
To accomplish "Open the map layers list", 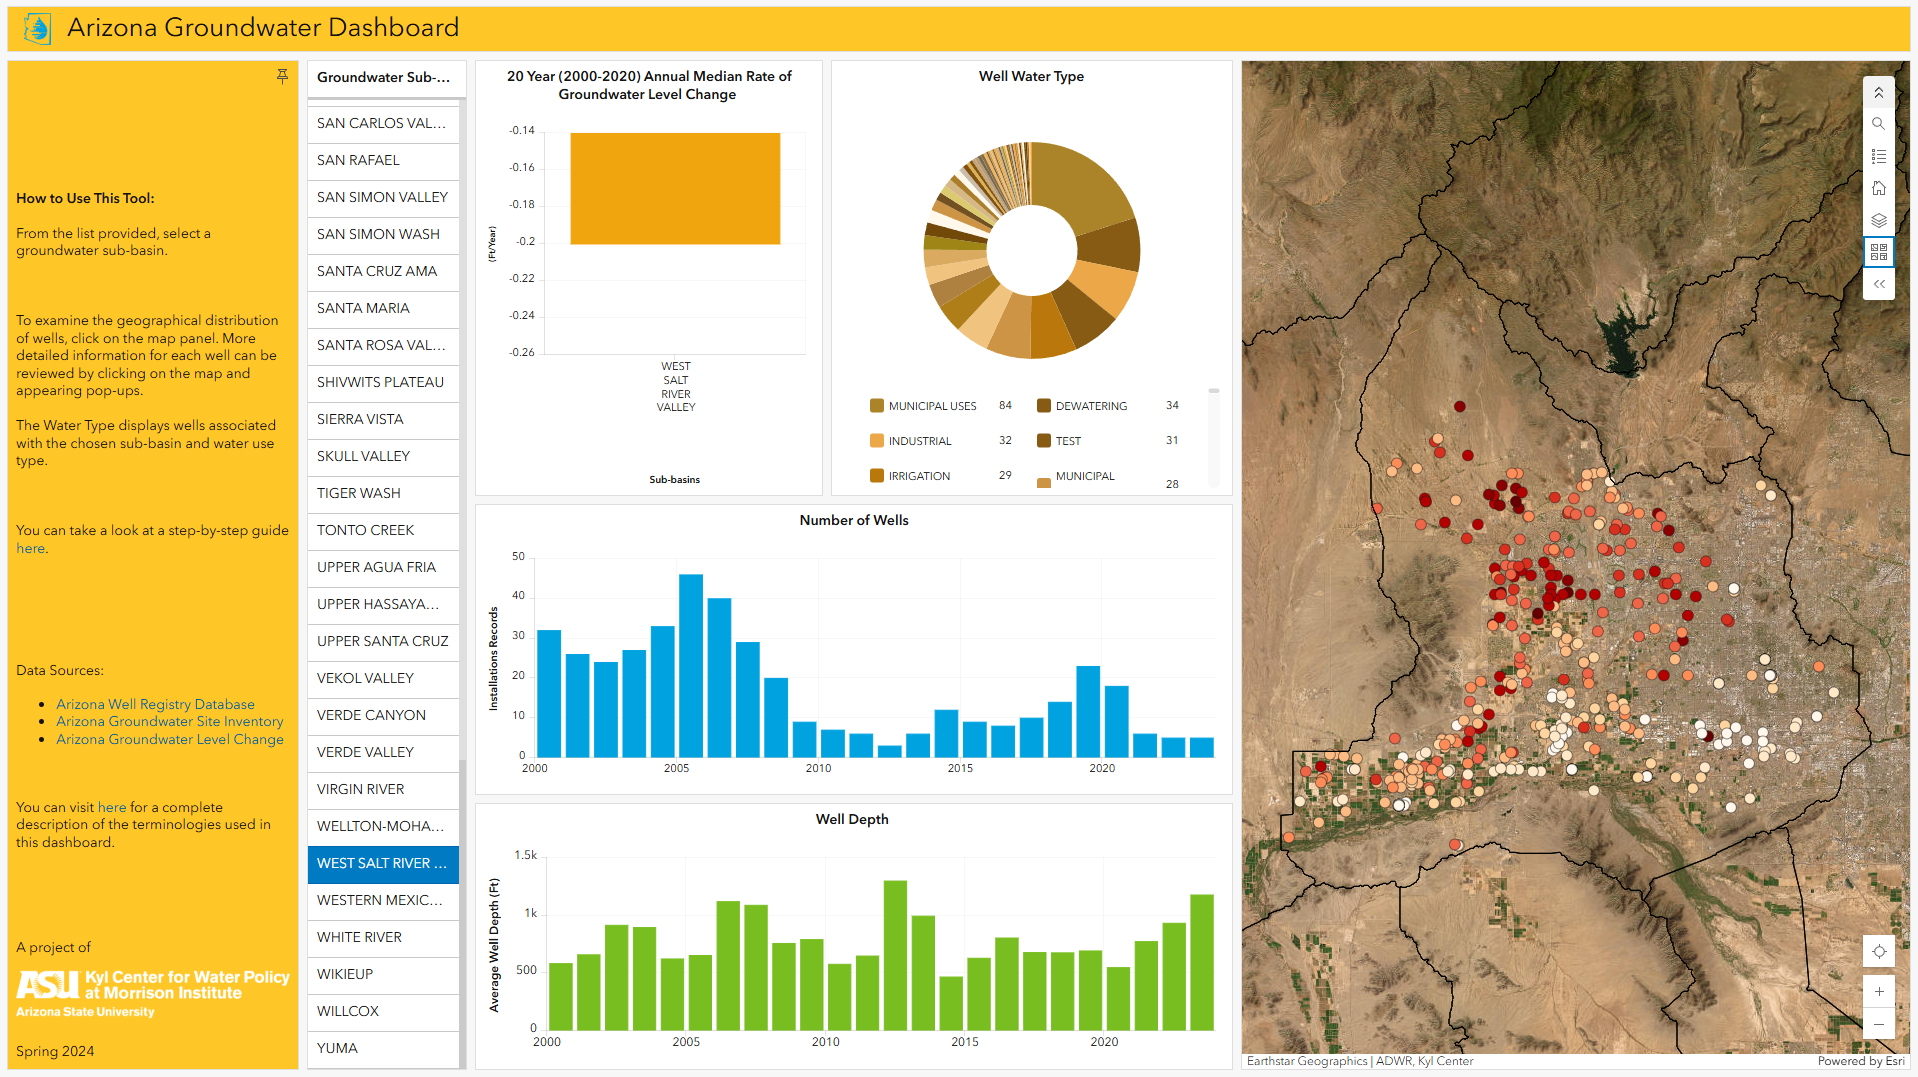I will 1878,220.
